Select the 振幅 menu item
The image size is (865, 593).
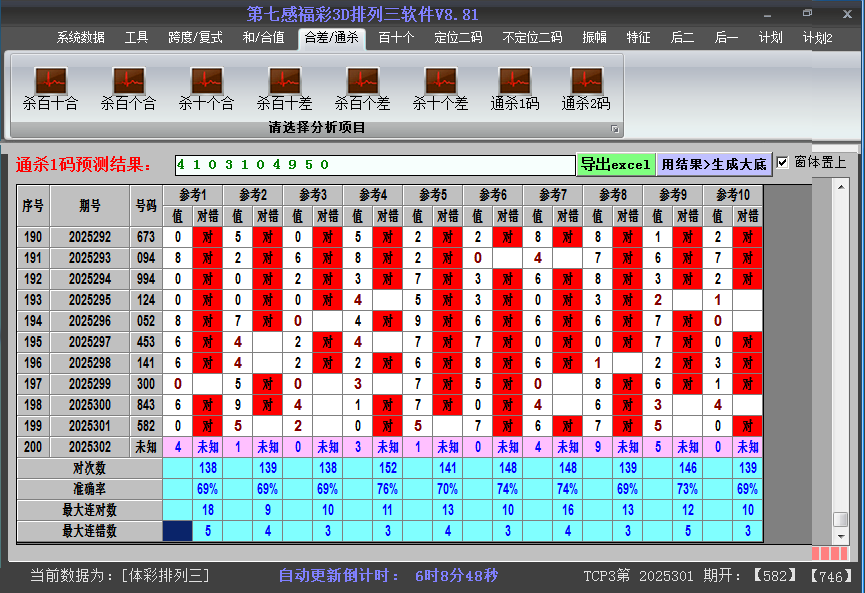[x=594, y=38]
